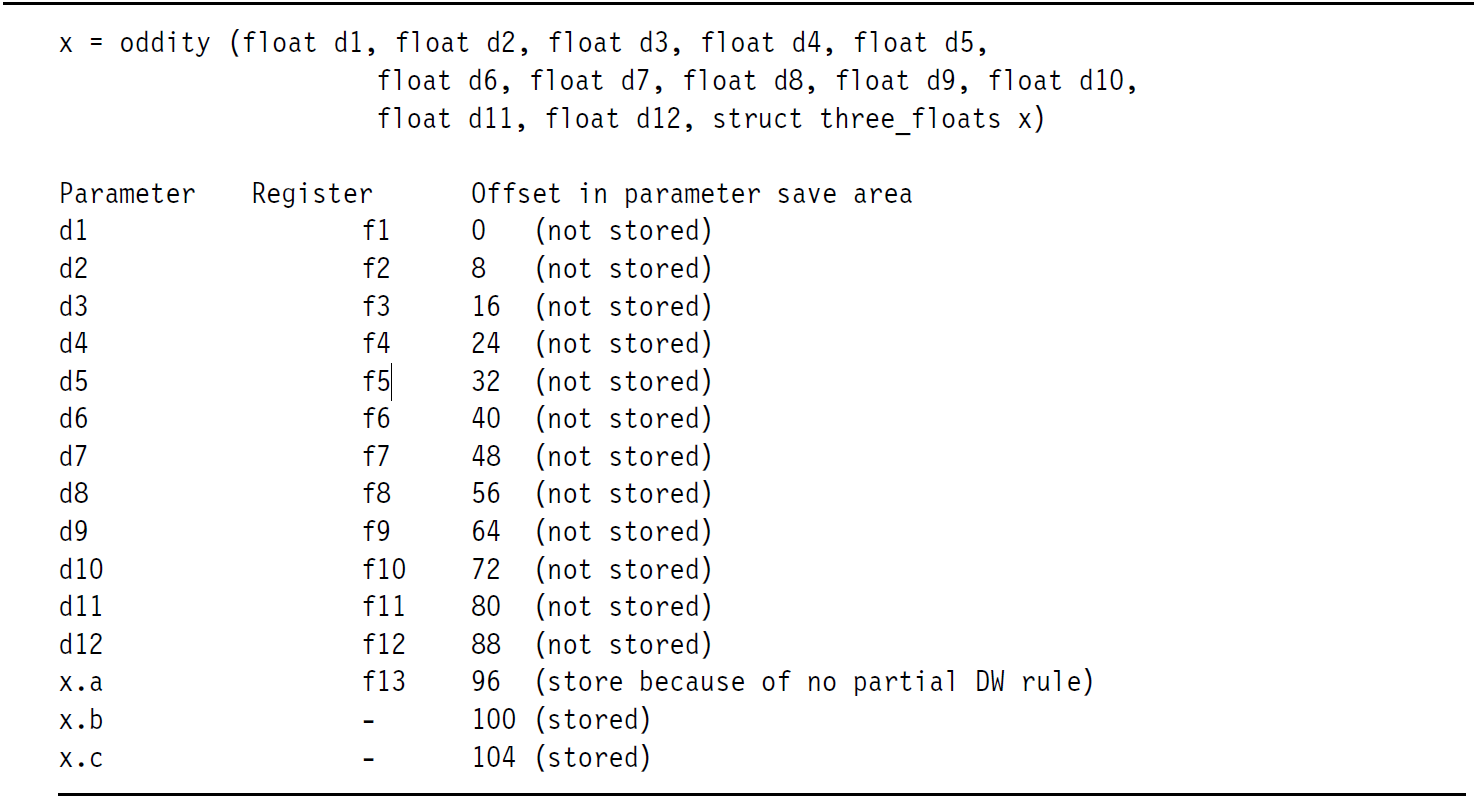Click the x.a parameter name
This screenshot has height=798, width=1481.
[81, 682]
